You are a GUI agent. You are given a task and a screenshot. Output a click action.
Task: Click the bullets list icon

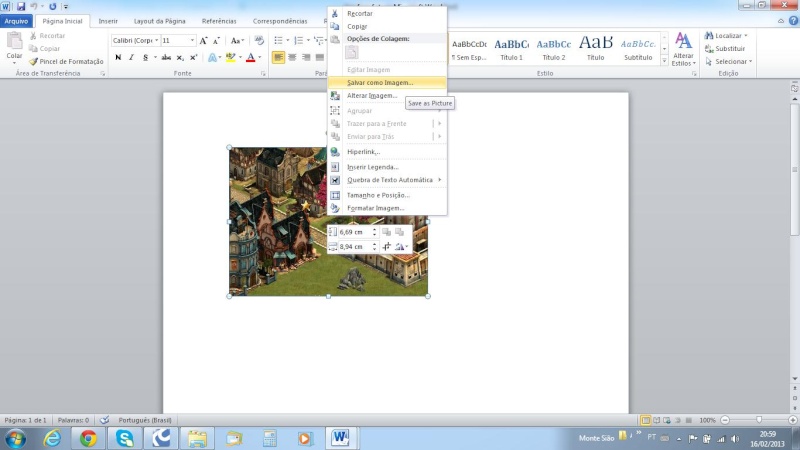click(278, 40)
